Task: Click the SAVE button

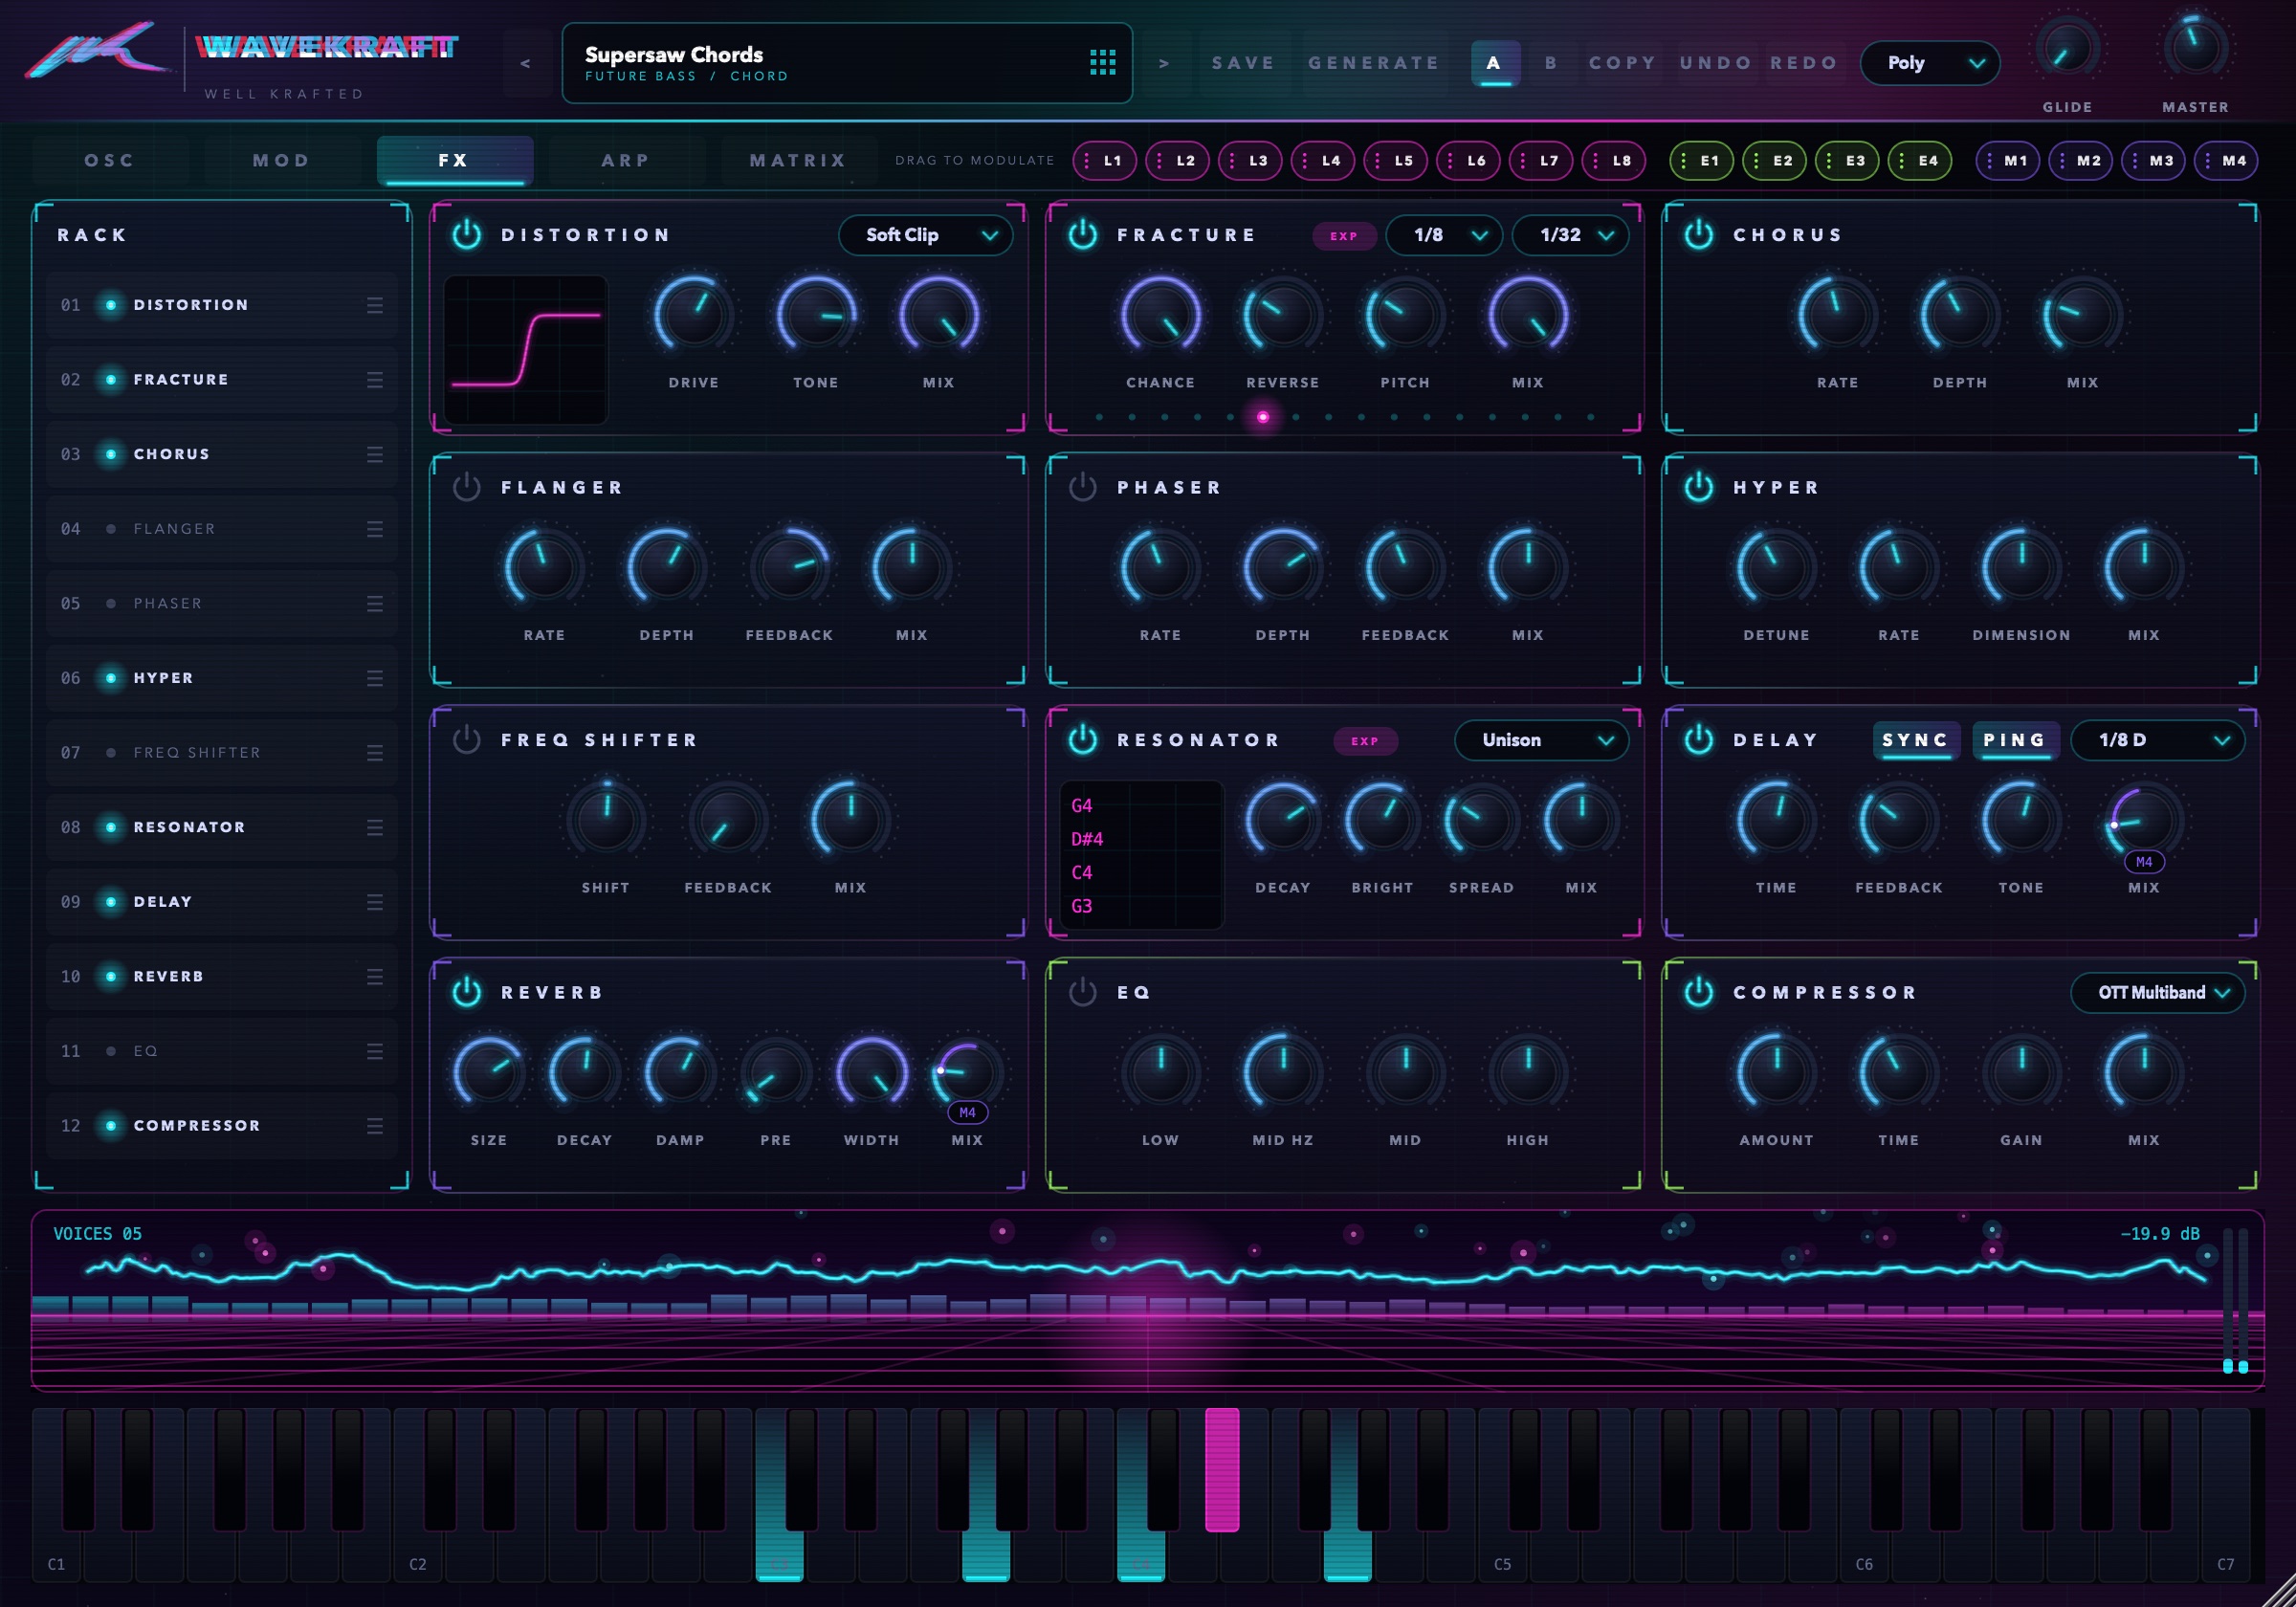Action: coord(1244,63)
